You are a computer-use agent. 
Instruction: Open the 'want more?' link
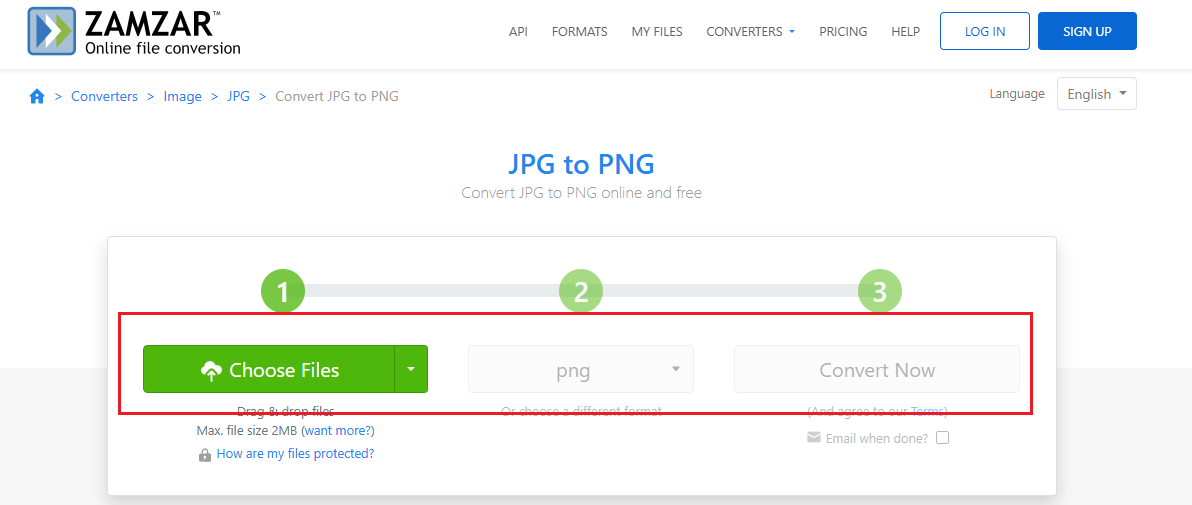pos(338,431)
